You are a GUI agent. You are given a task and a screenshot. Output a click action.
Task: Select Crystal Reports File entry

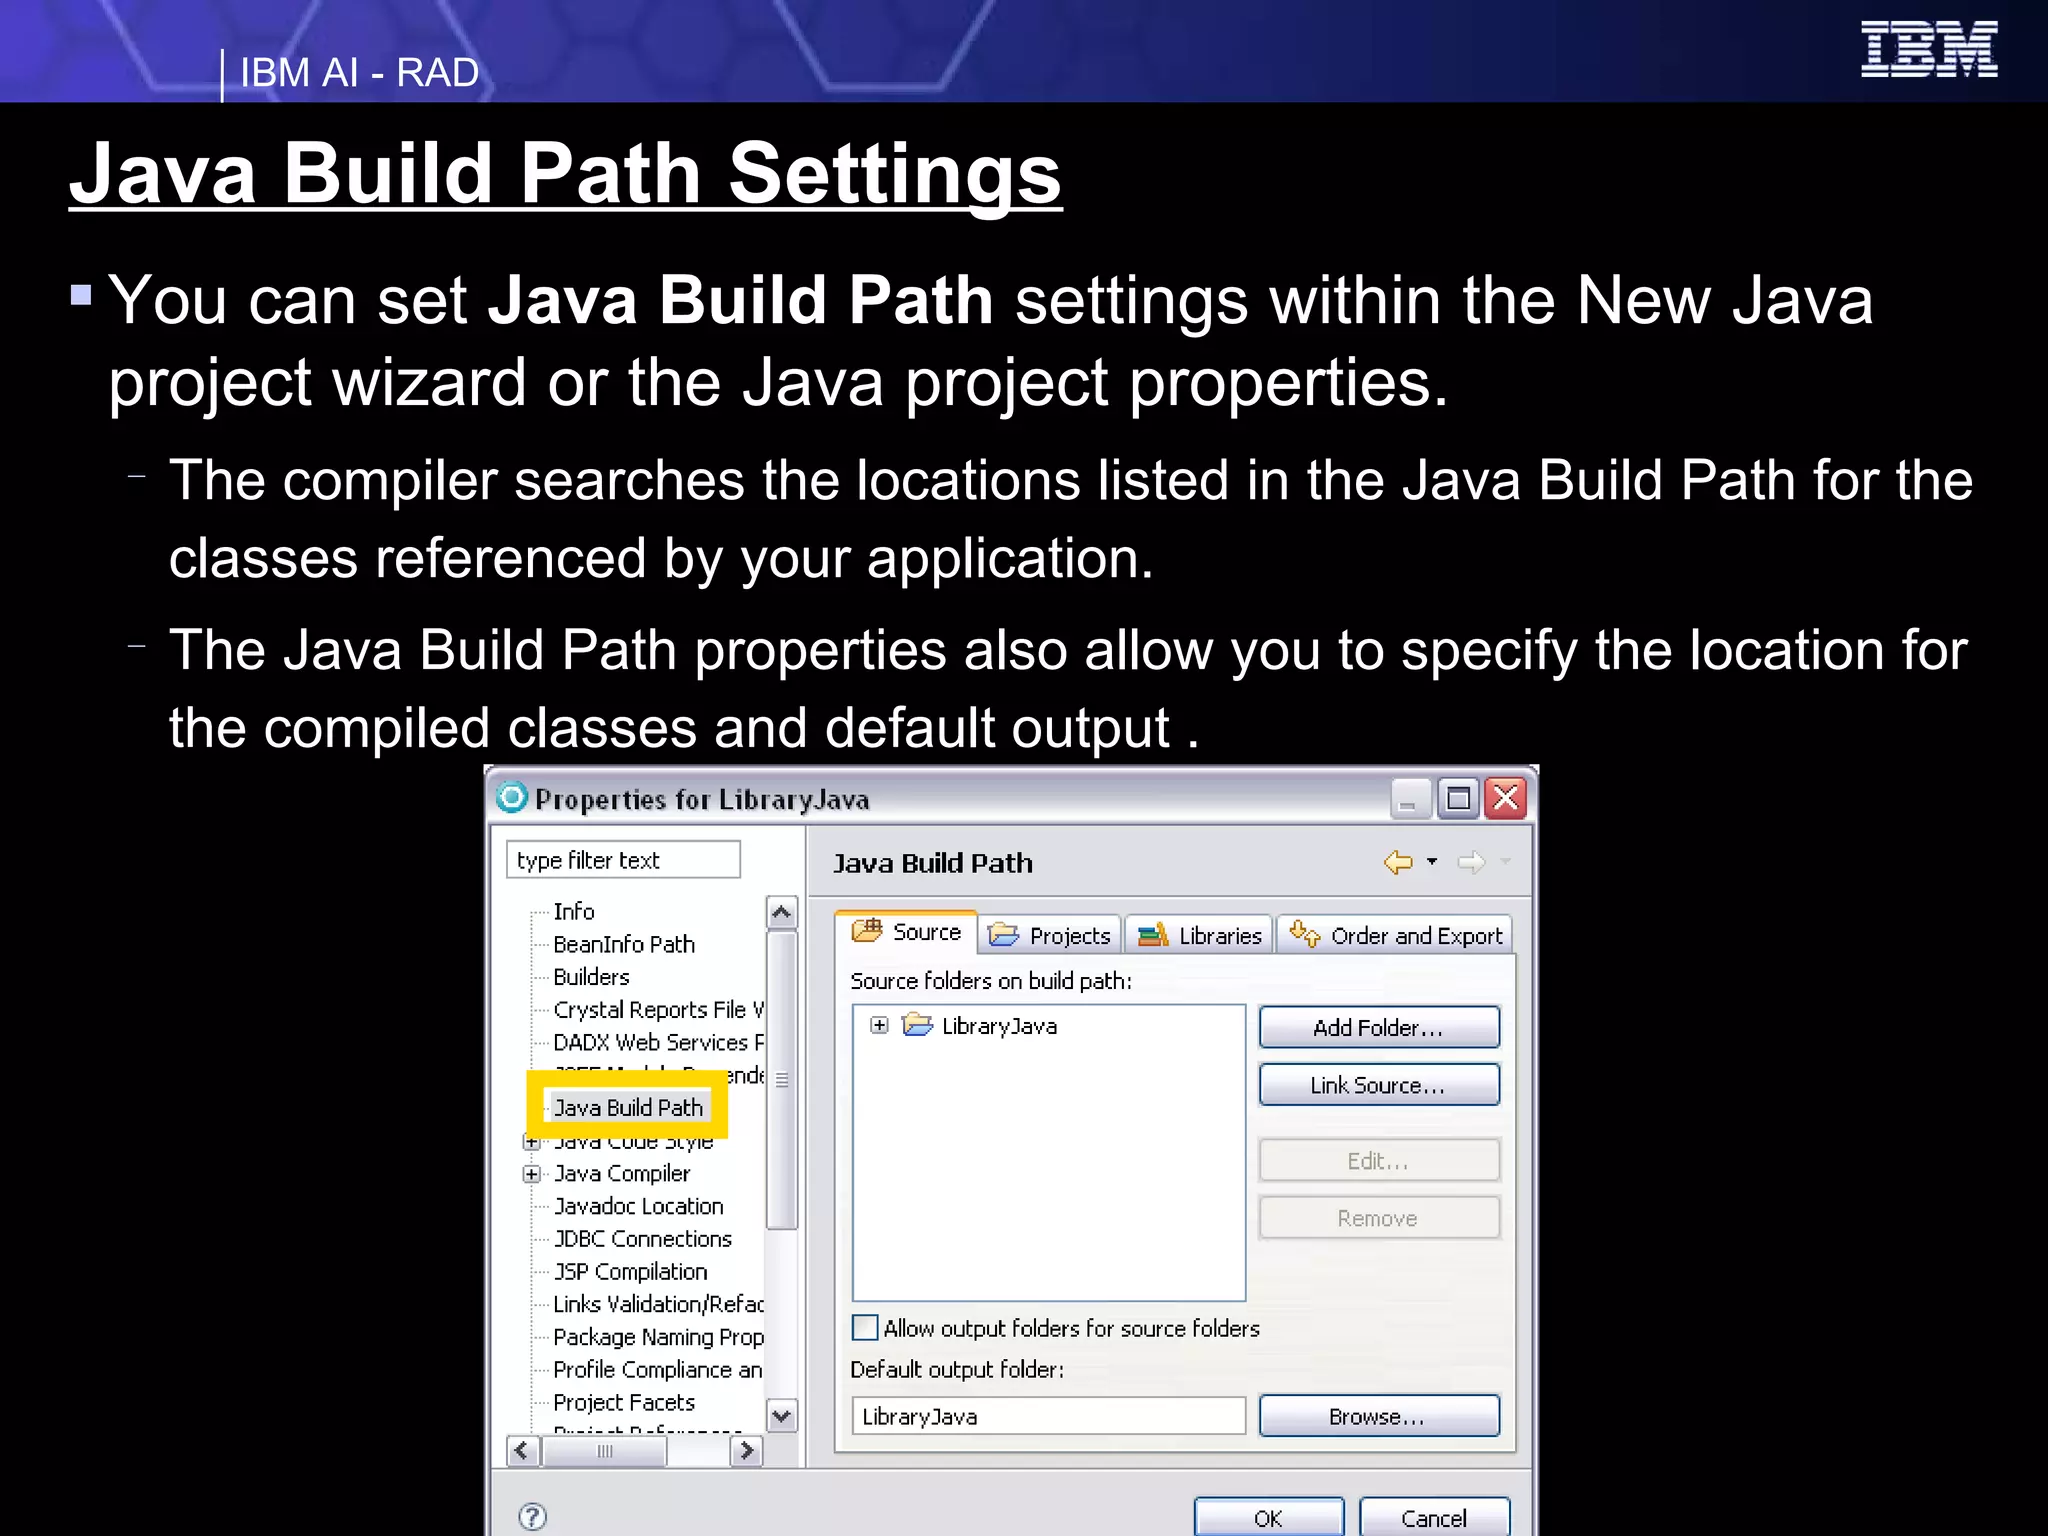(x=659, y=1010)
